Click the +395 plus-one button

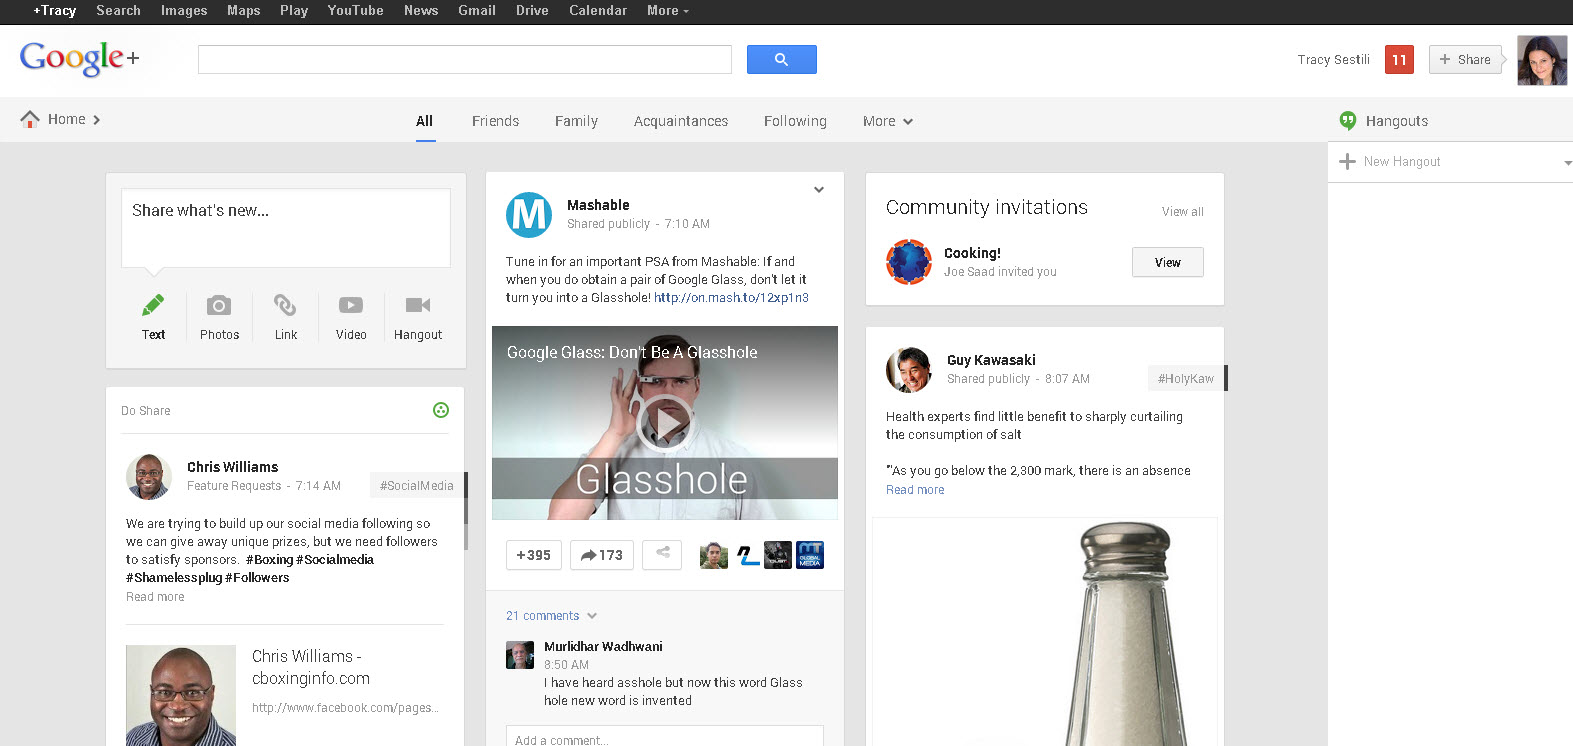click(x=534, y=555)
